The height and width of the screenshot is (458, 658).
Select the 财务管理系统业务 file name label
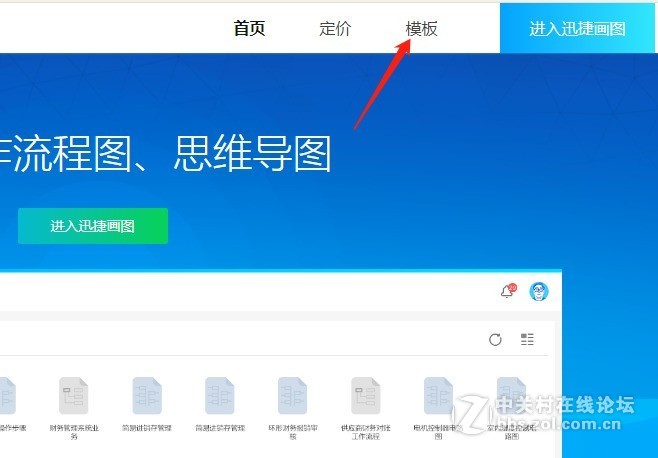click(x=74, y=432)
